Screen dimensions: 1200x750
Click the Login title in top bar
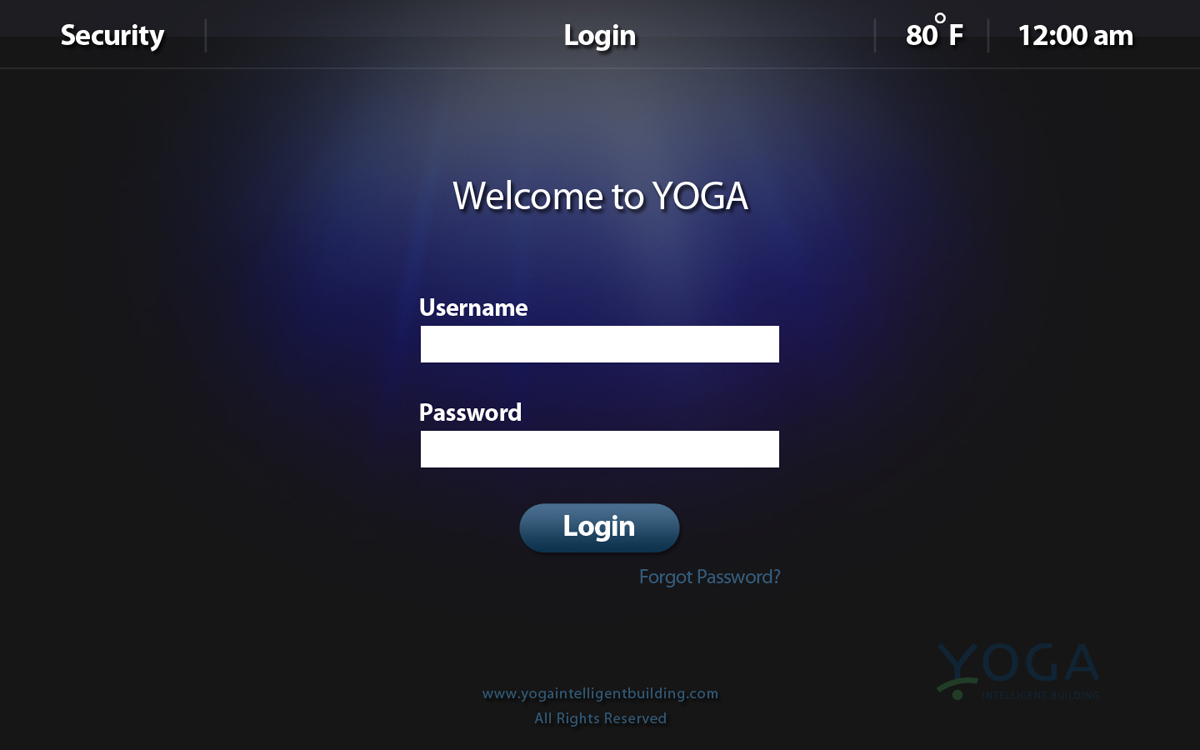point(600,35)
